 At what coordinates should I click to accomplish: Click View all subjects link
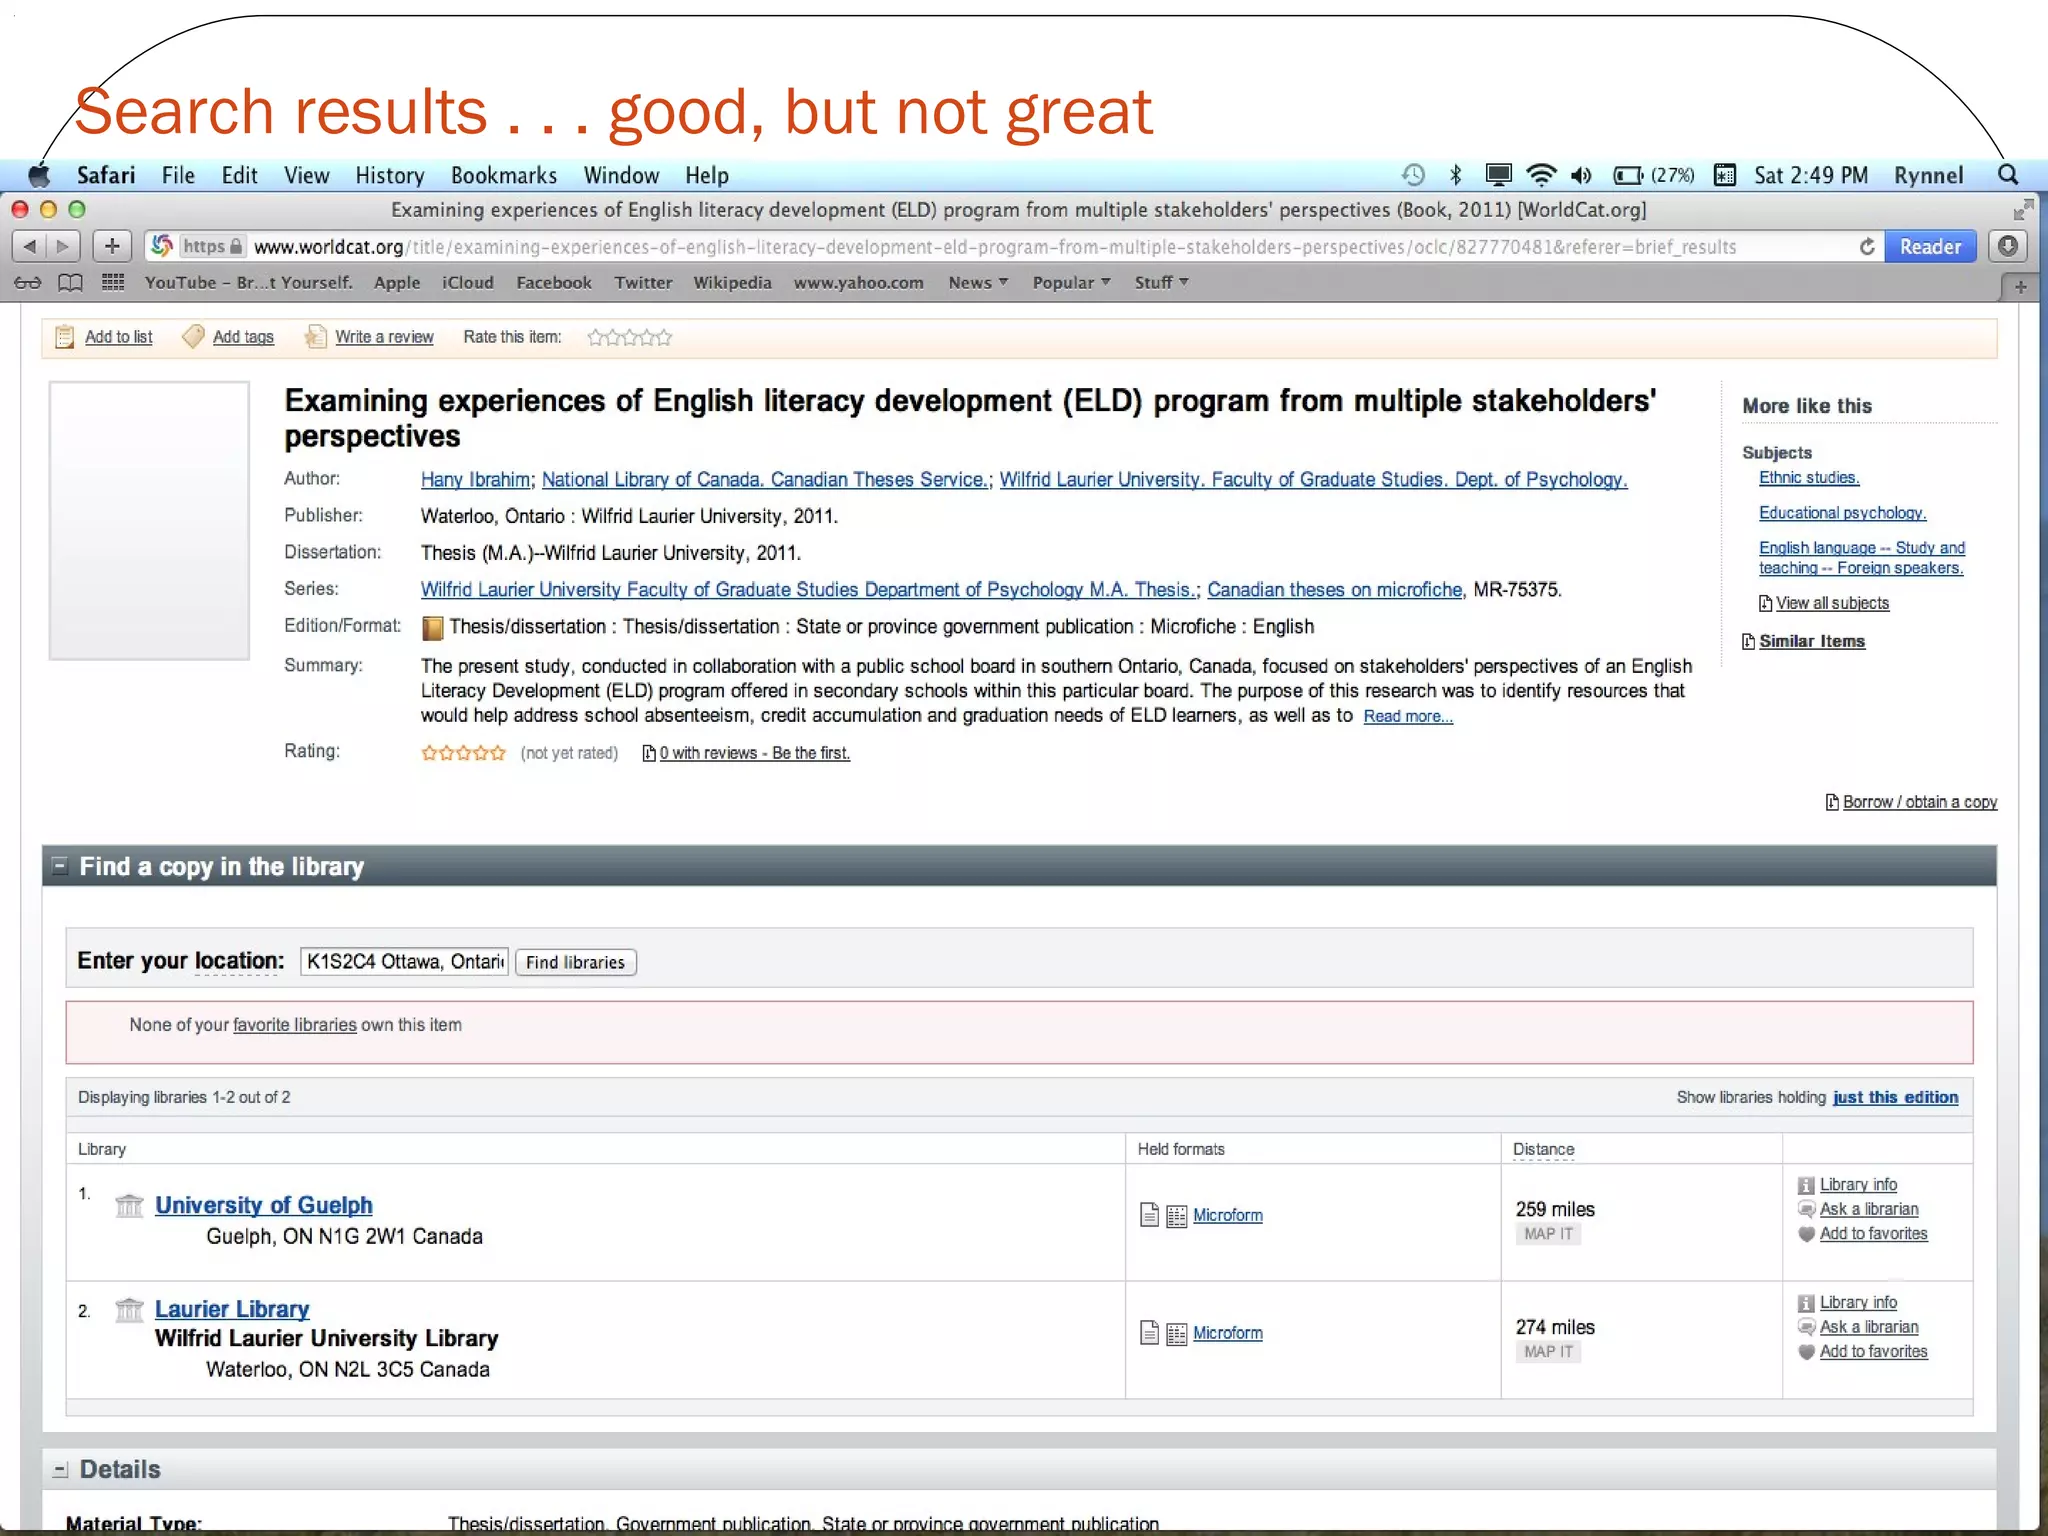click(1832, 603)
